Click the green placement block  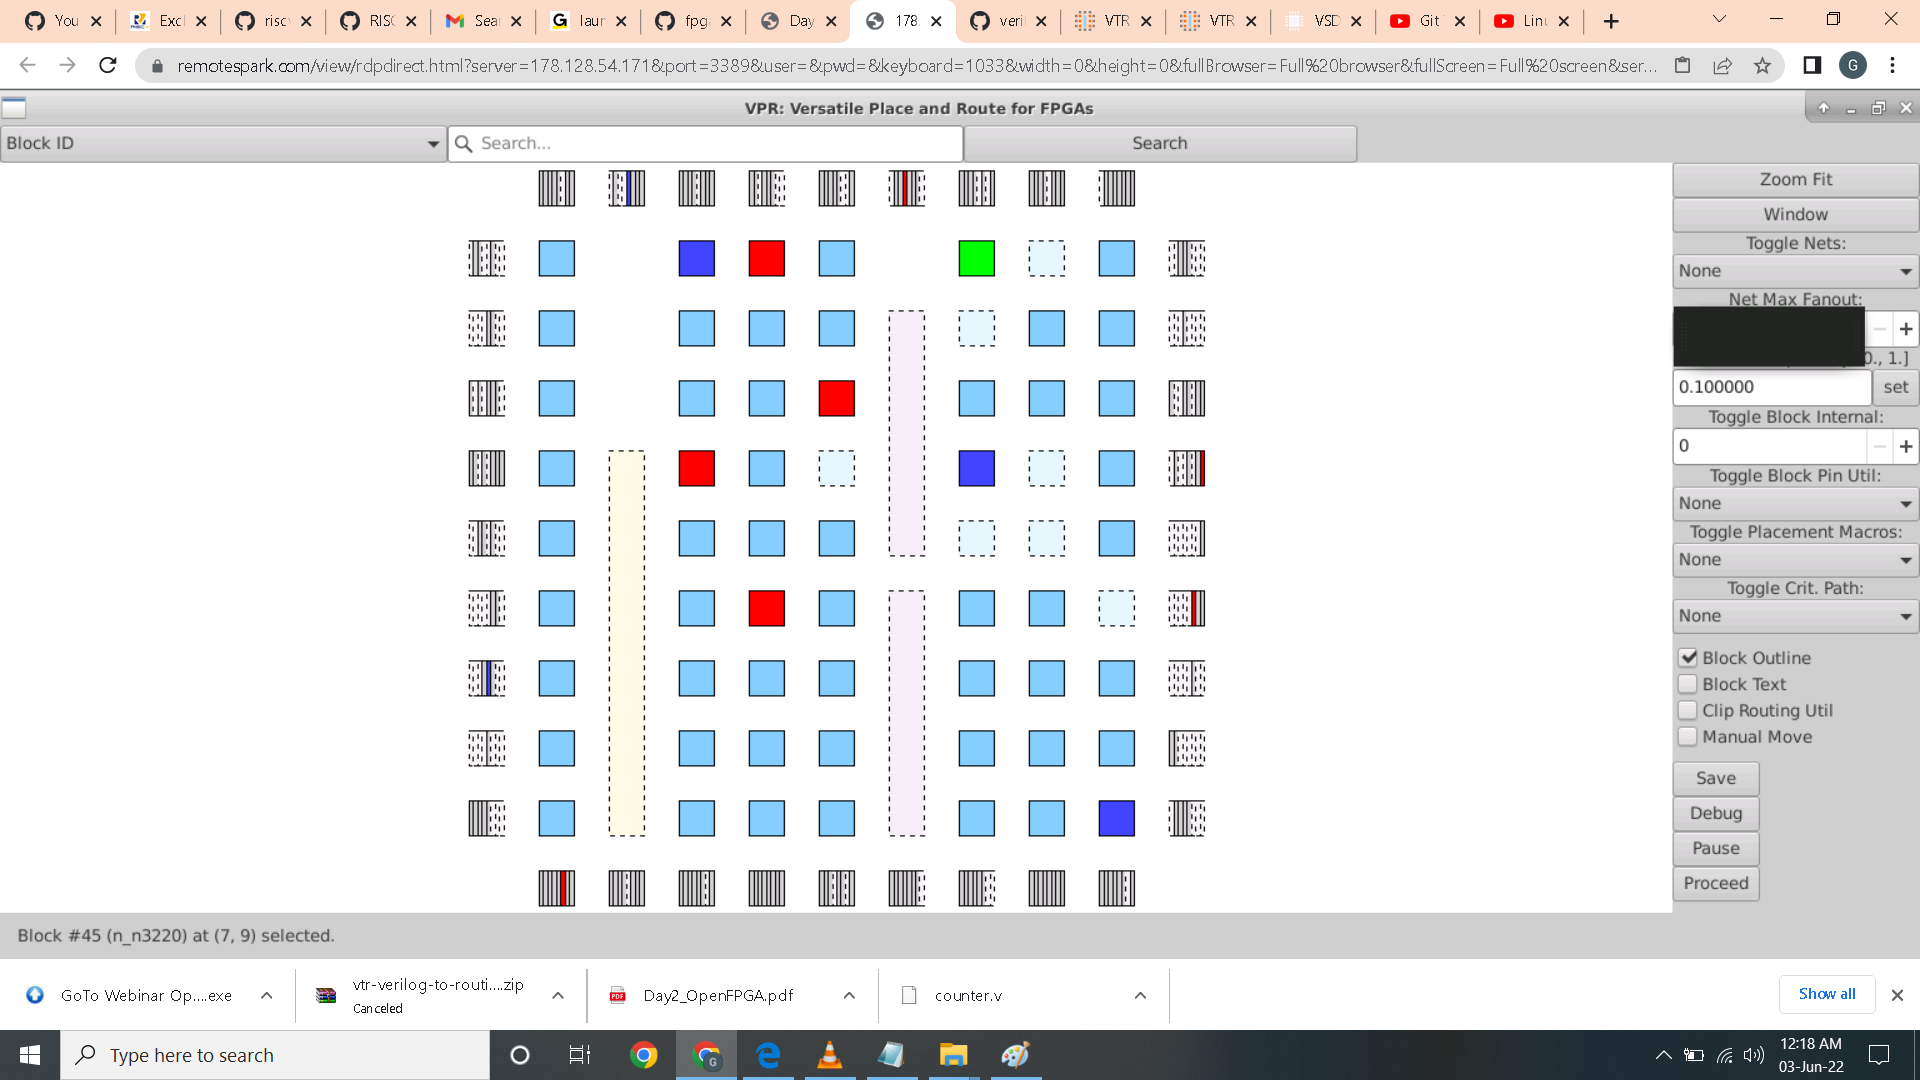coord(976,258)
